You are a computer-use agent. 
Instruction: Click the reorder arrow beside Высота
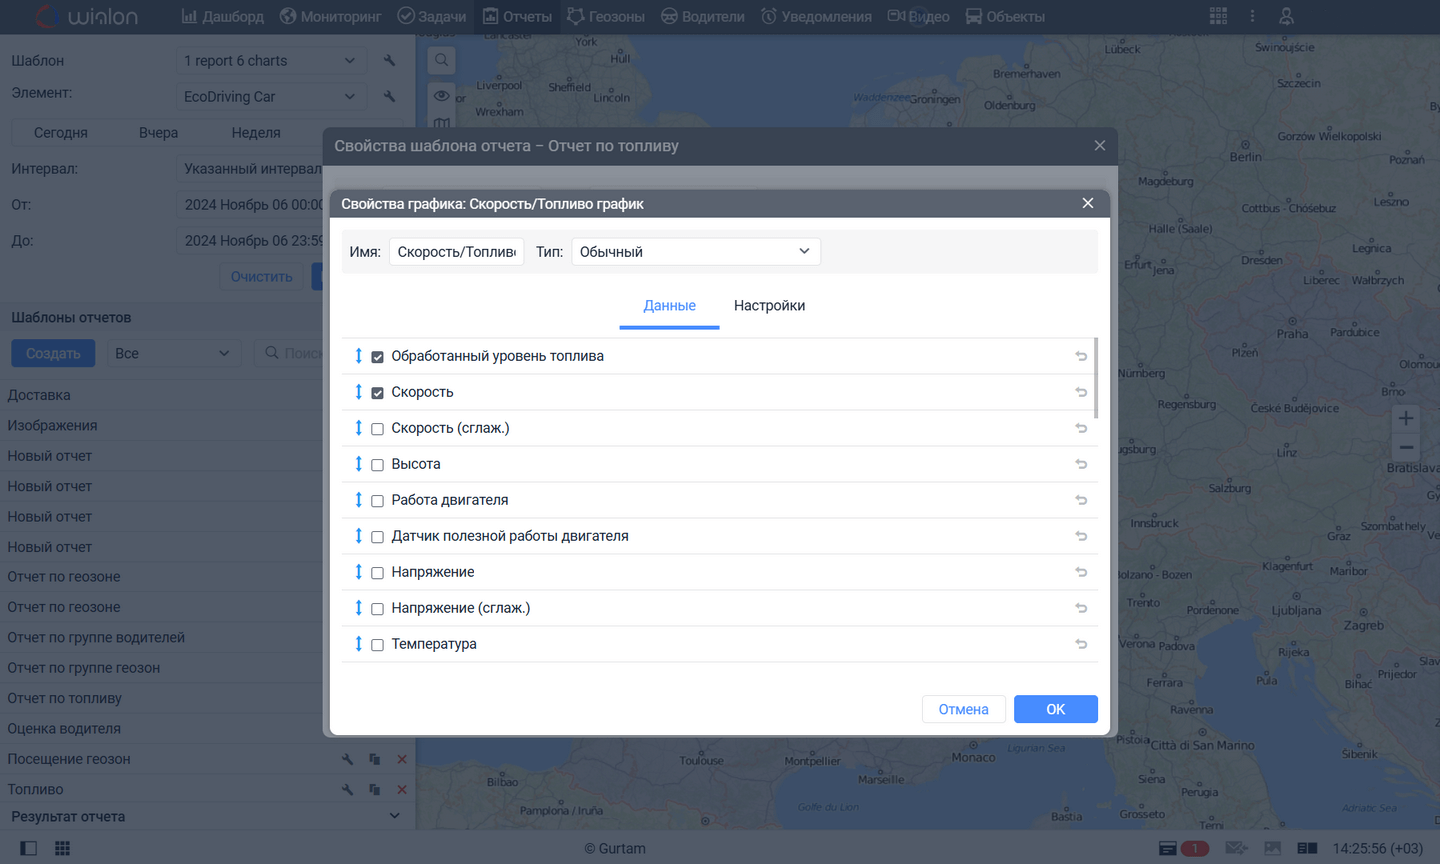pos(358,464)
